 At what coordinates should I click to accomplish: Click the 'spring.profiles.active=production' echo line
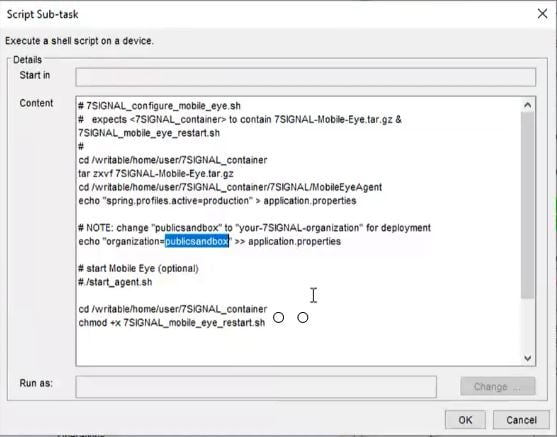coord(217,201)
